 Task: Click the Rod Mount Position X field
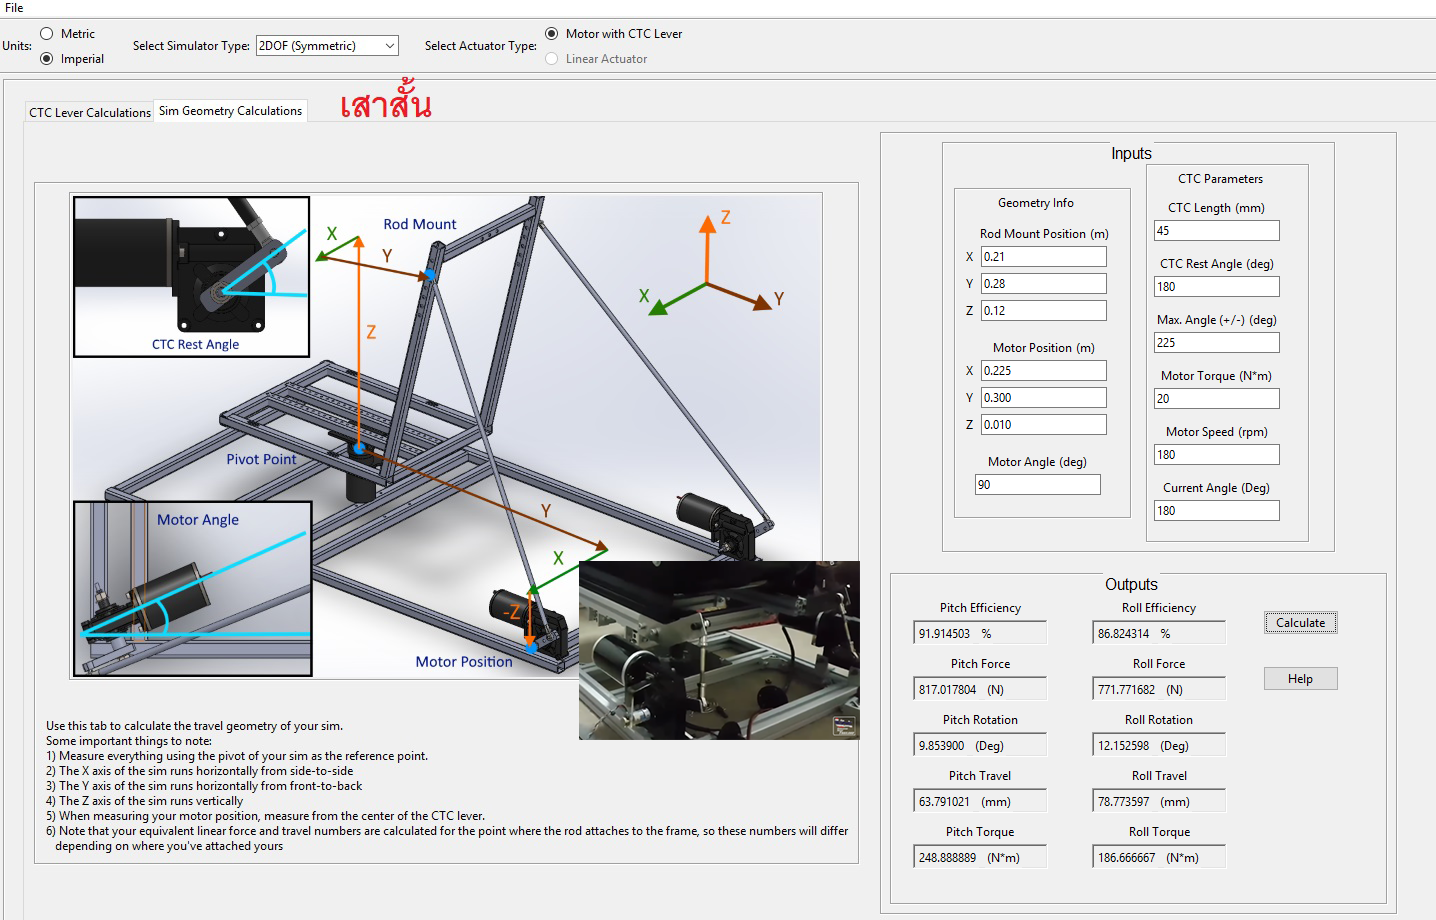(1043, 257)
